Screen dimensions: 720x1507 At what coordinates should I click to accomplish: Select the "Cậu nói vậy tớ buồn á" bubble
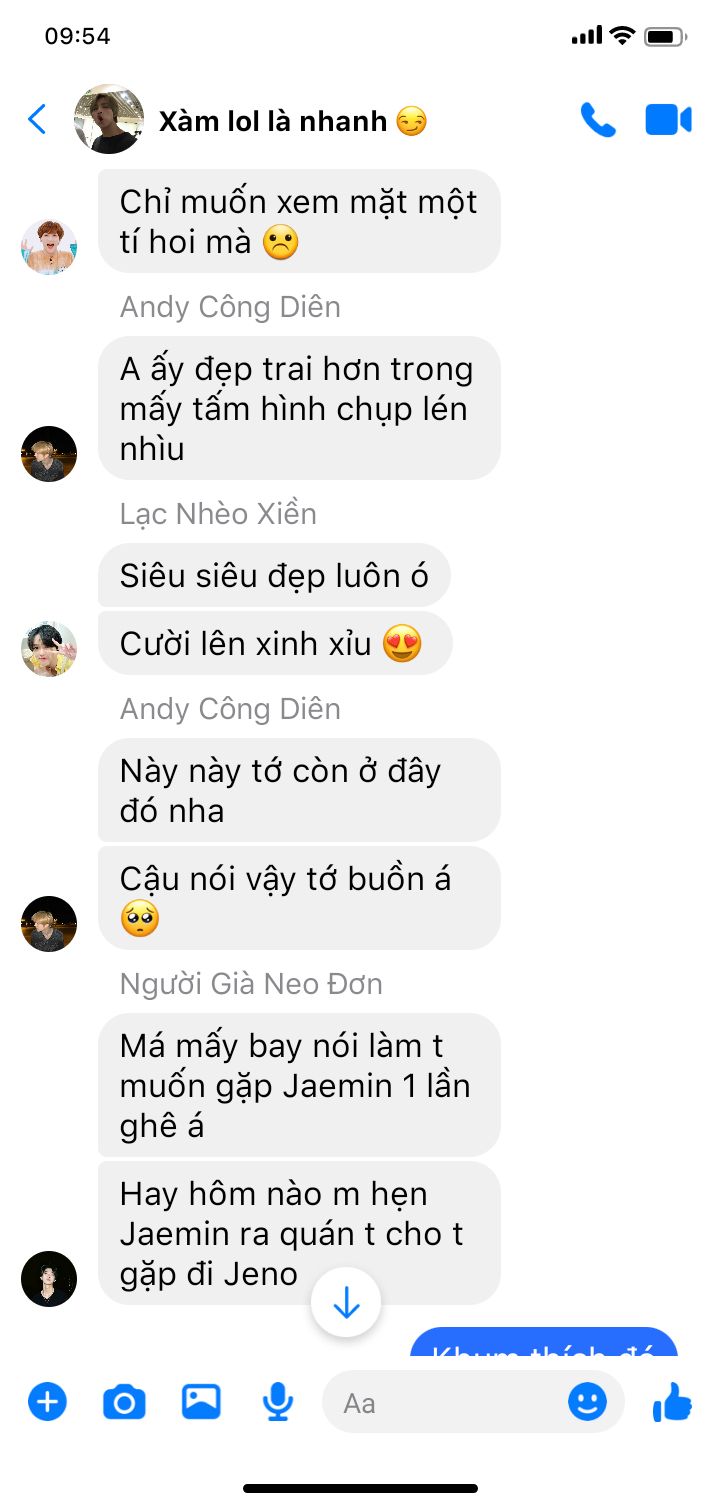(299, 898)
